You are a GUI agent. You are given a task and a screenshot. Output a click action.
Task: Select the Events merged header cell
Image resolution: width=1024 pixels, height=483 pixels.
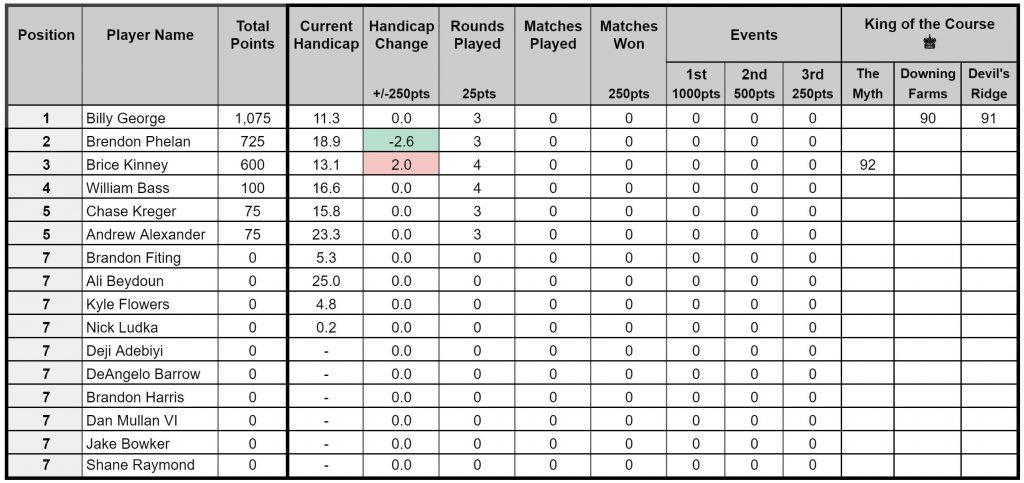[754, 35]
